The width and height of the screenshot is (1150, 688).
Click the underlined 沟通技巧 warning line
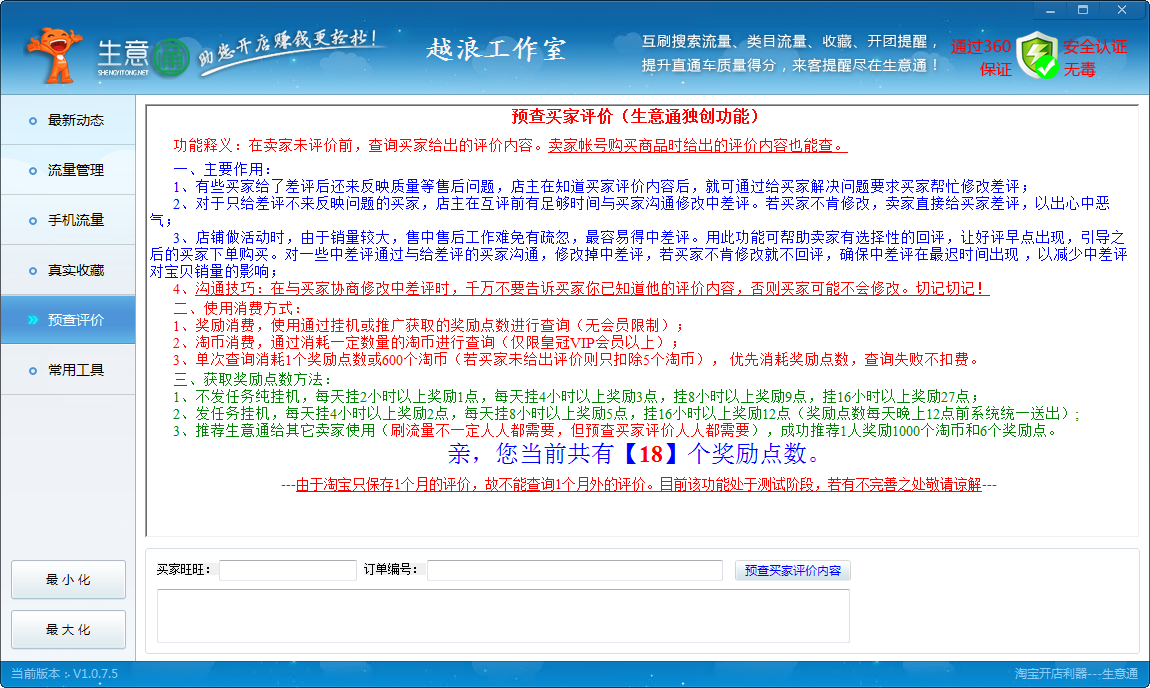pos(592,288)
